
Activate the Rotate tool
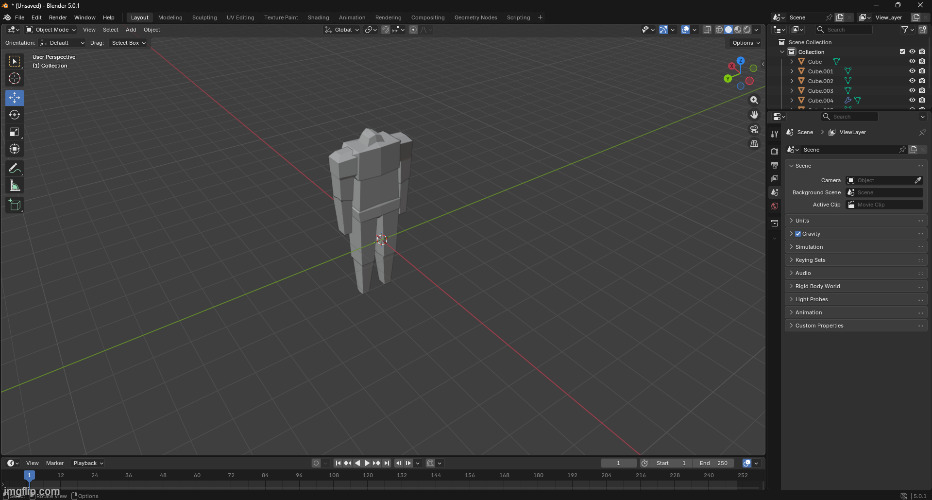tap(14, 115)
